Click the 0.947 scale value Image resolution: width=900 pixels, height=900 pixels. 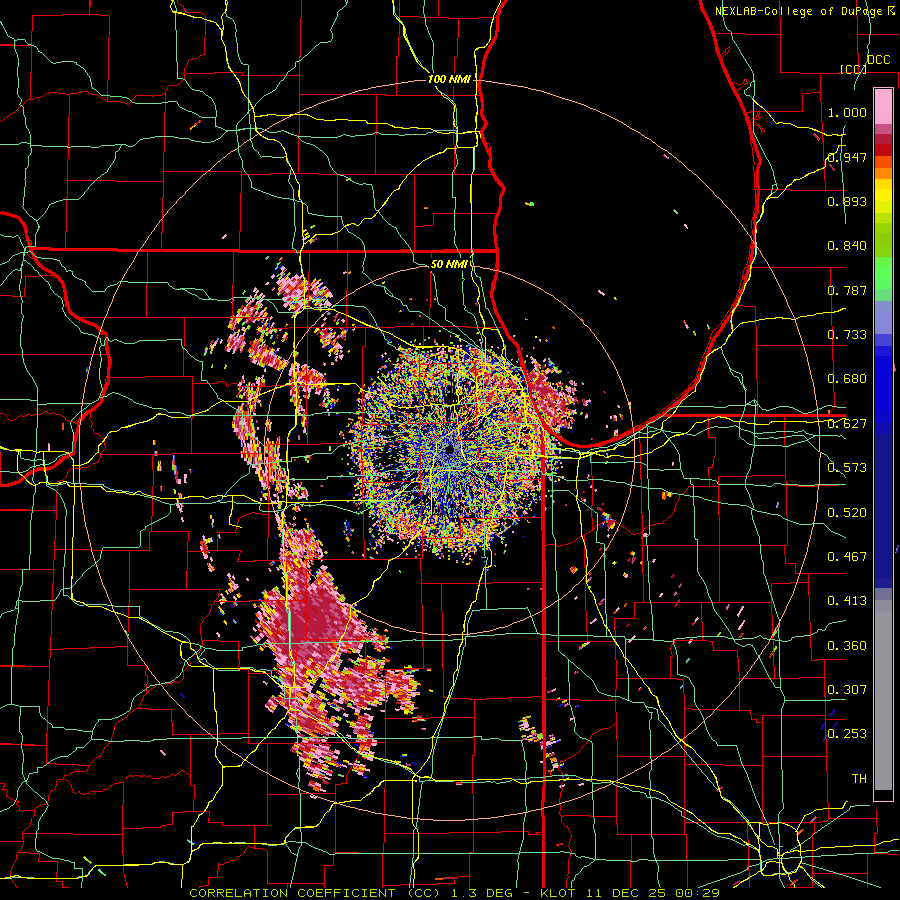tap(847, 157)
